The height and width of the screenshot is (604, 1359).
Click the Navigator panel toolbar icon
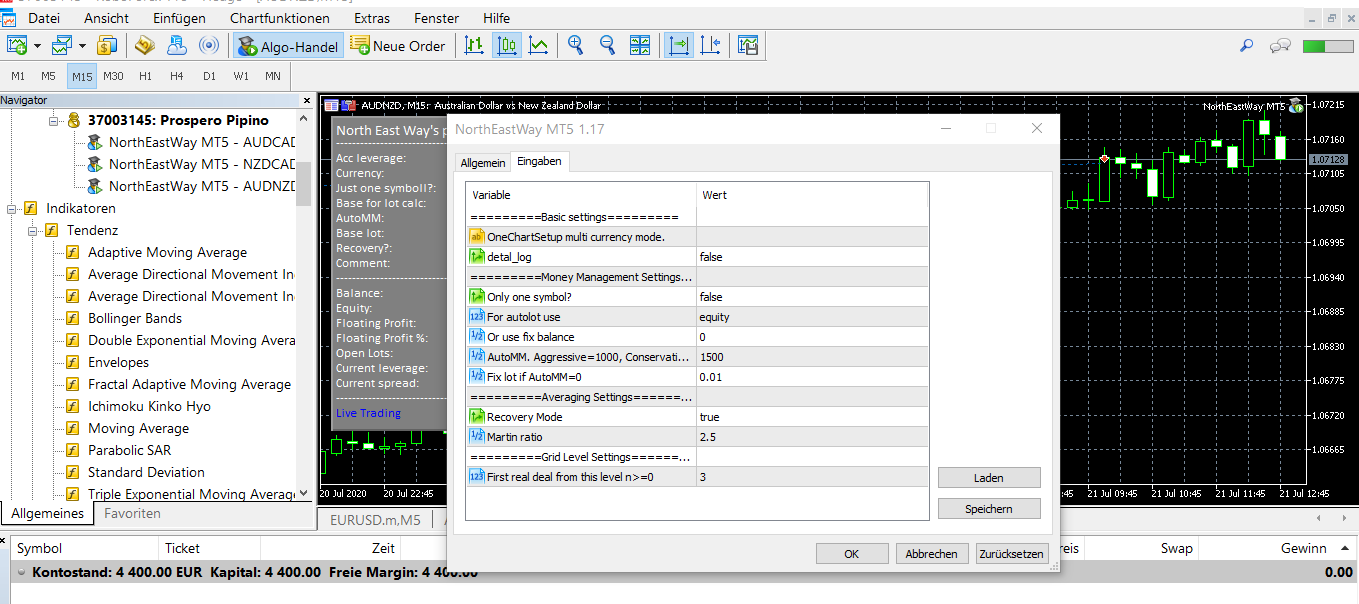tap(177, 45)
